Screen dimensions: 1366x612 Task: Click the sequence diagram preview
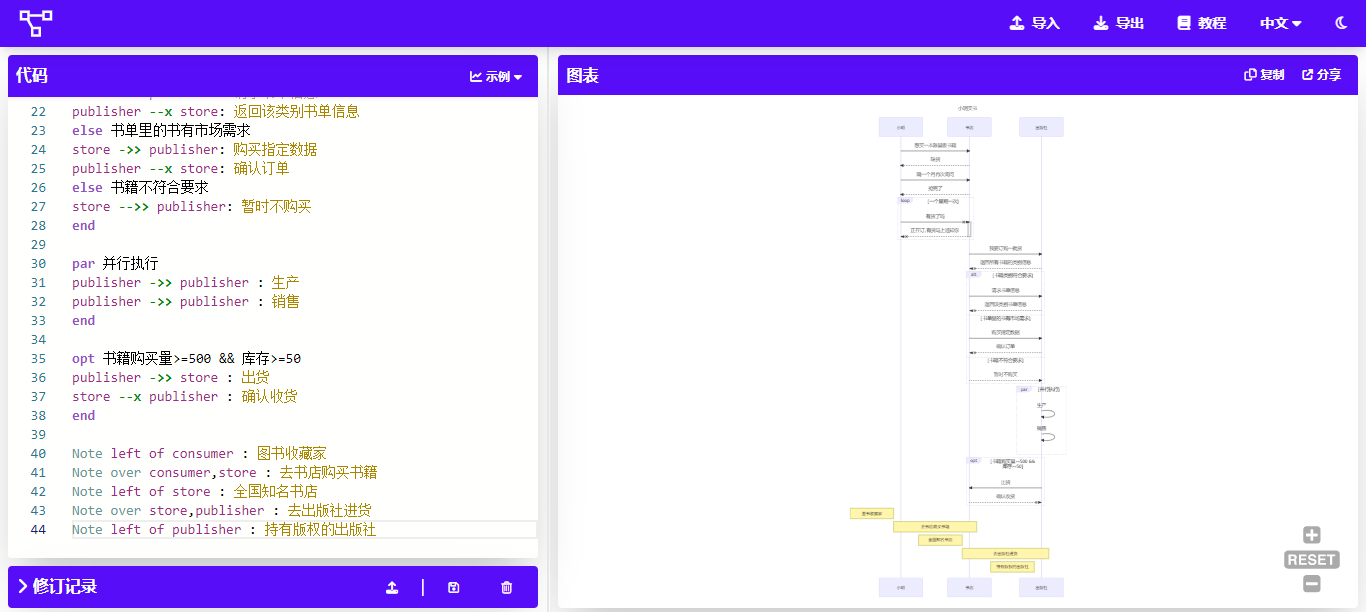pos(958,350)
